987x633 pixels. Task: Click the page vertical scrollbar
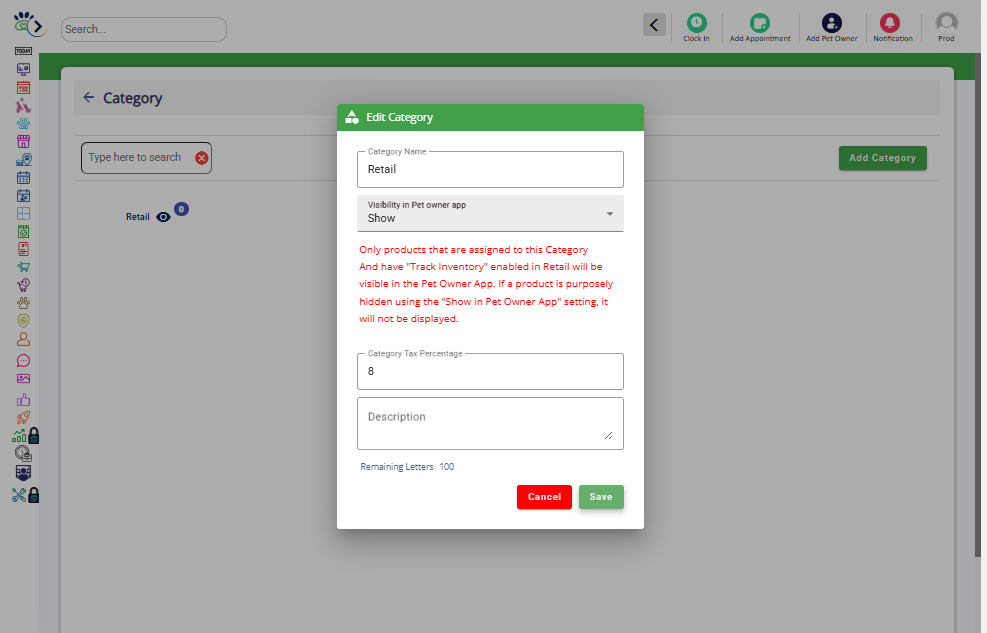[978, 305]
